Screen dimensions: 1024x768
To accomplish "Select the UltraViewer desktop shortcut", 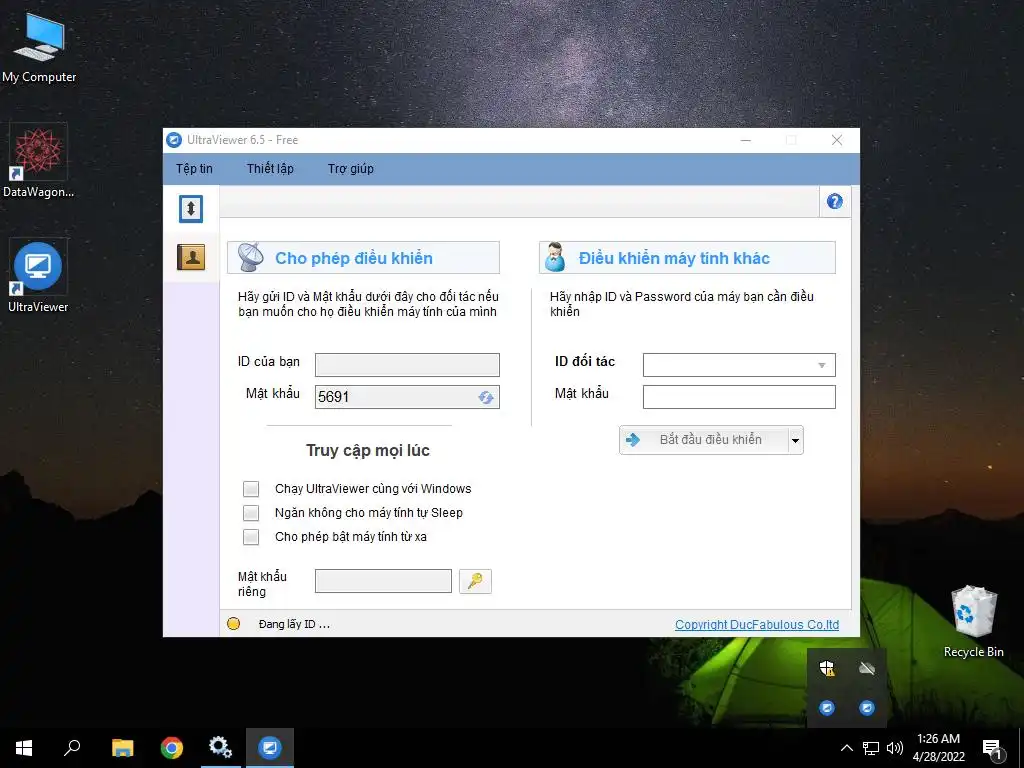I will (38, 276).
